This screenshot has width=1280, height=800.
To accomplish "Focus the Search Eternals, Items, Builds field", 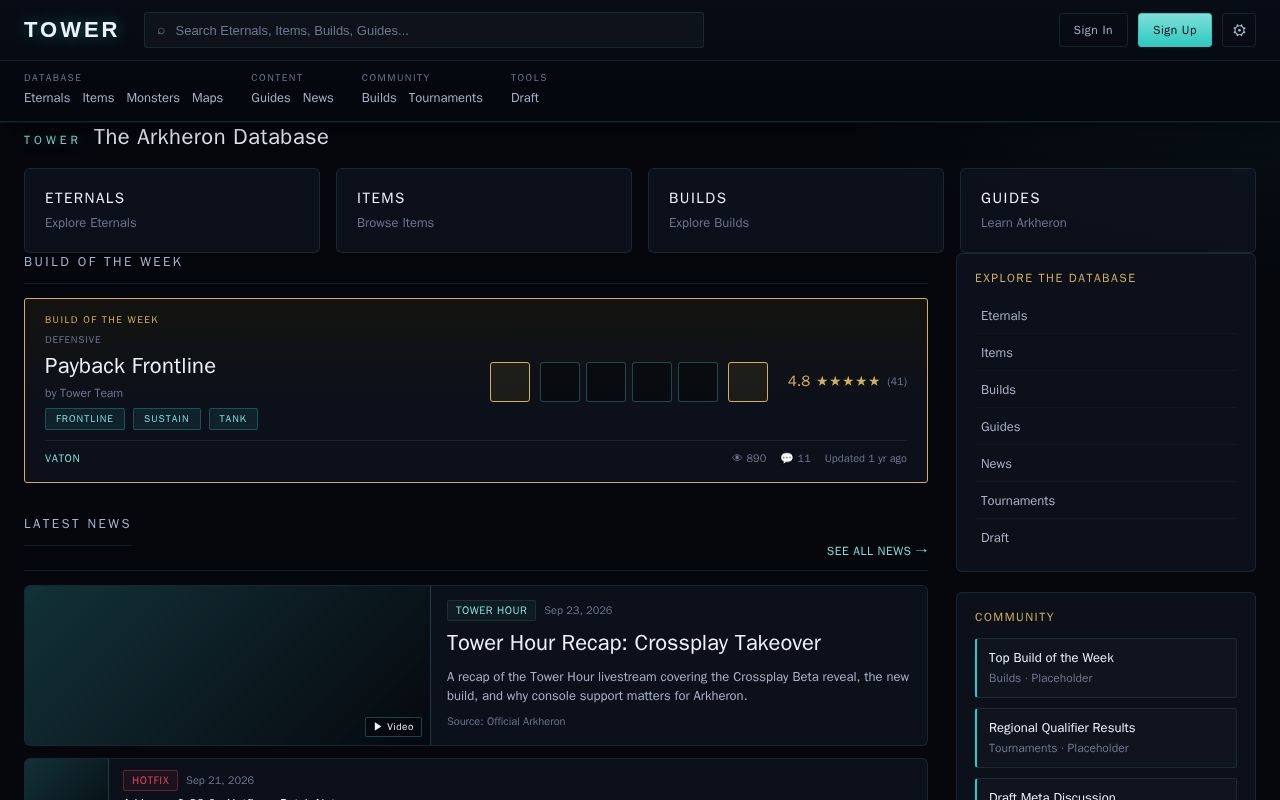I will 424,30.
